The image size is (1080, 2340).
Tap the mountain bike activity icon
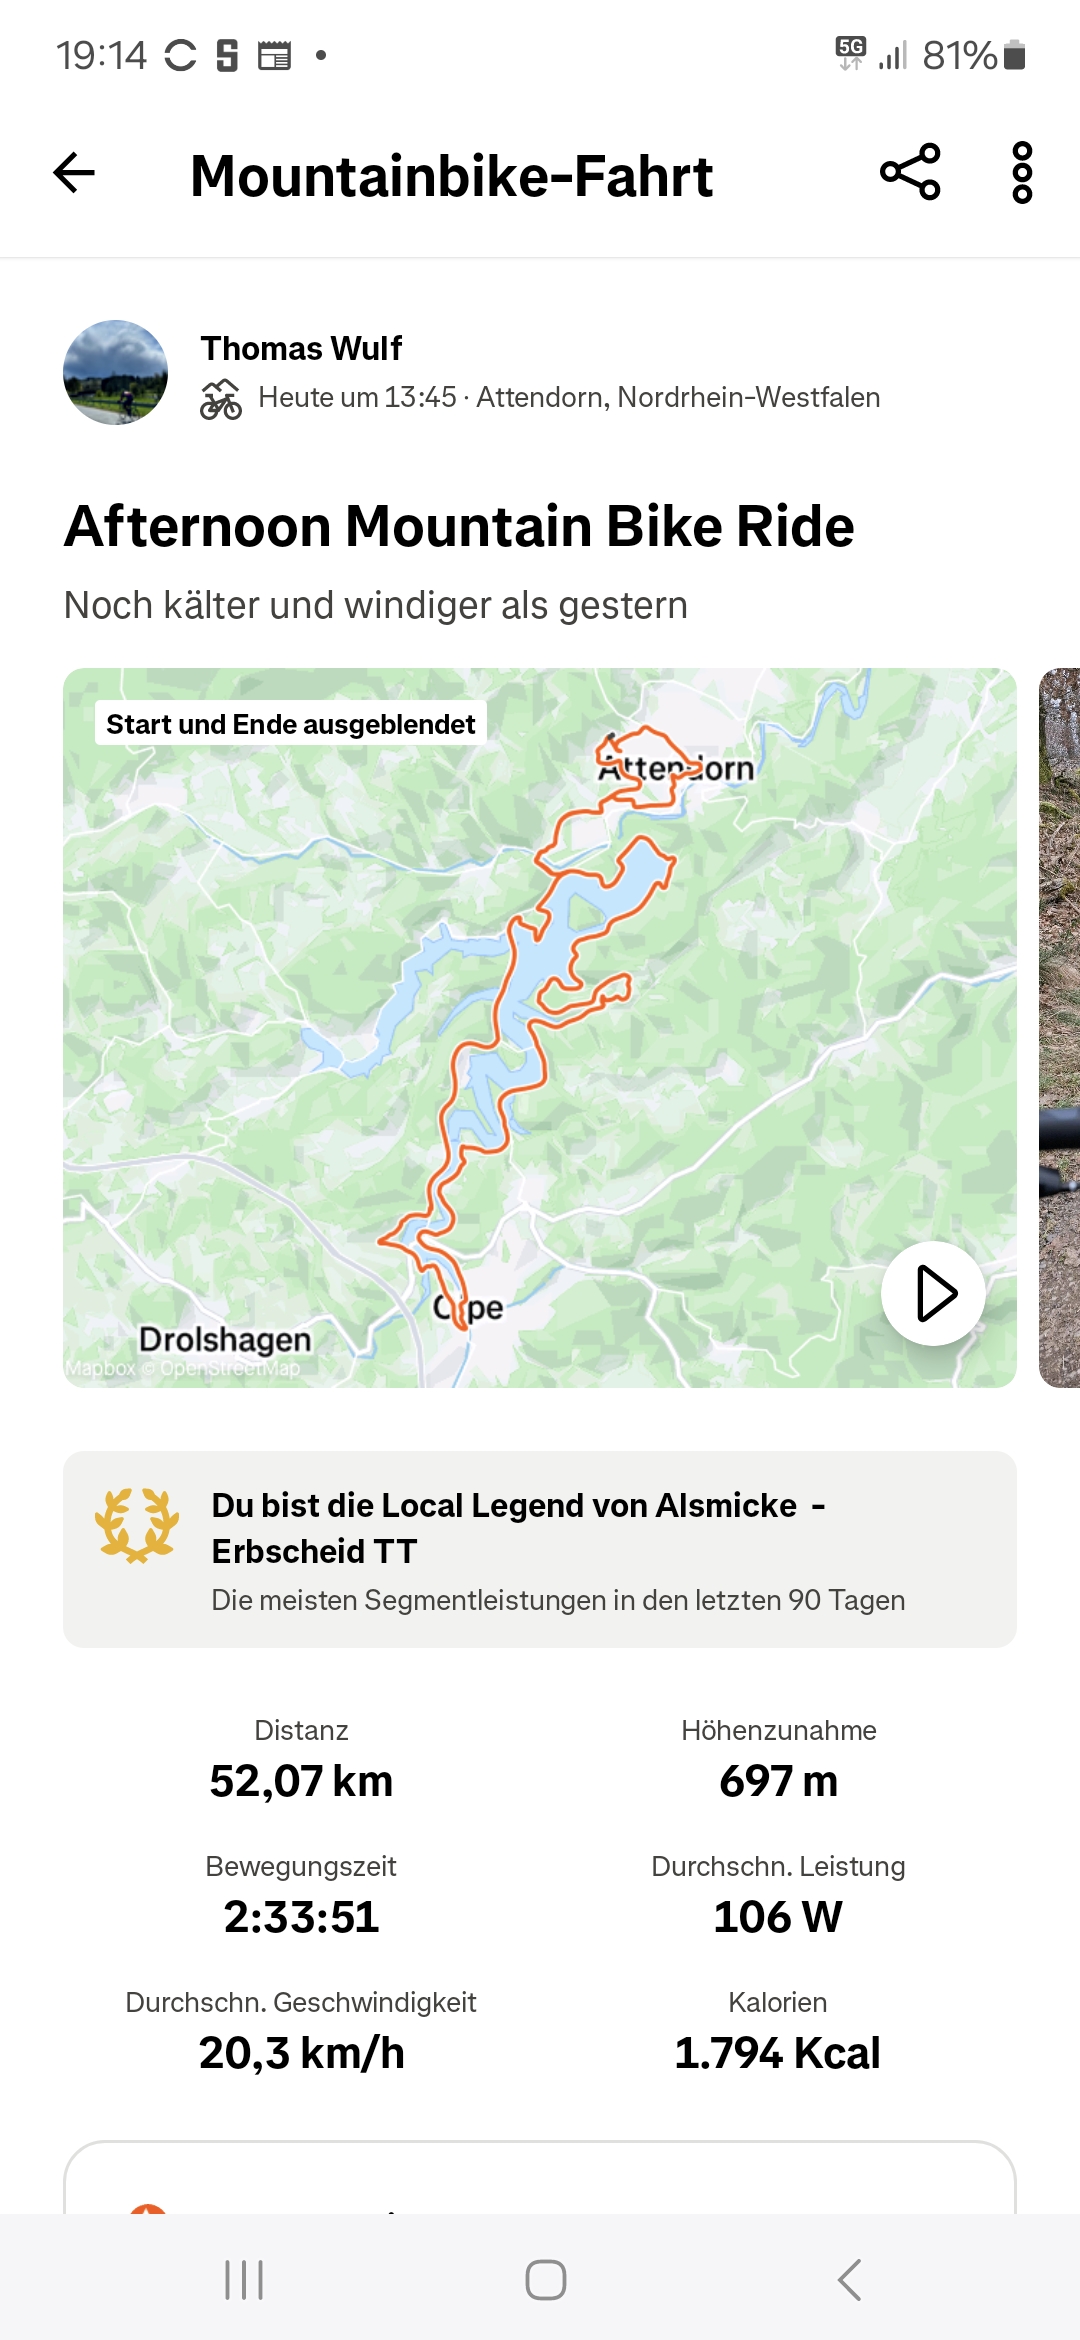click(x=221, y=399)
